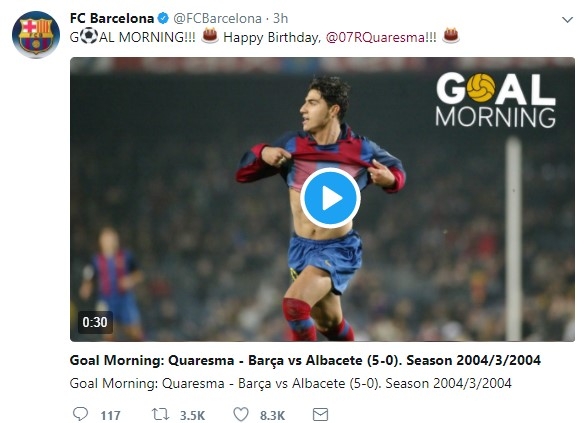Send tweet via direct message envelope icon

click(x=320, y=414)
